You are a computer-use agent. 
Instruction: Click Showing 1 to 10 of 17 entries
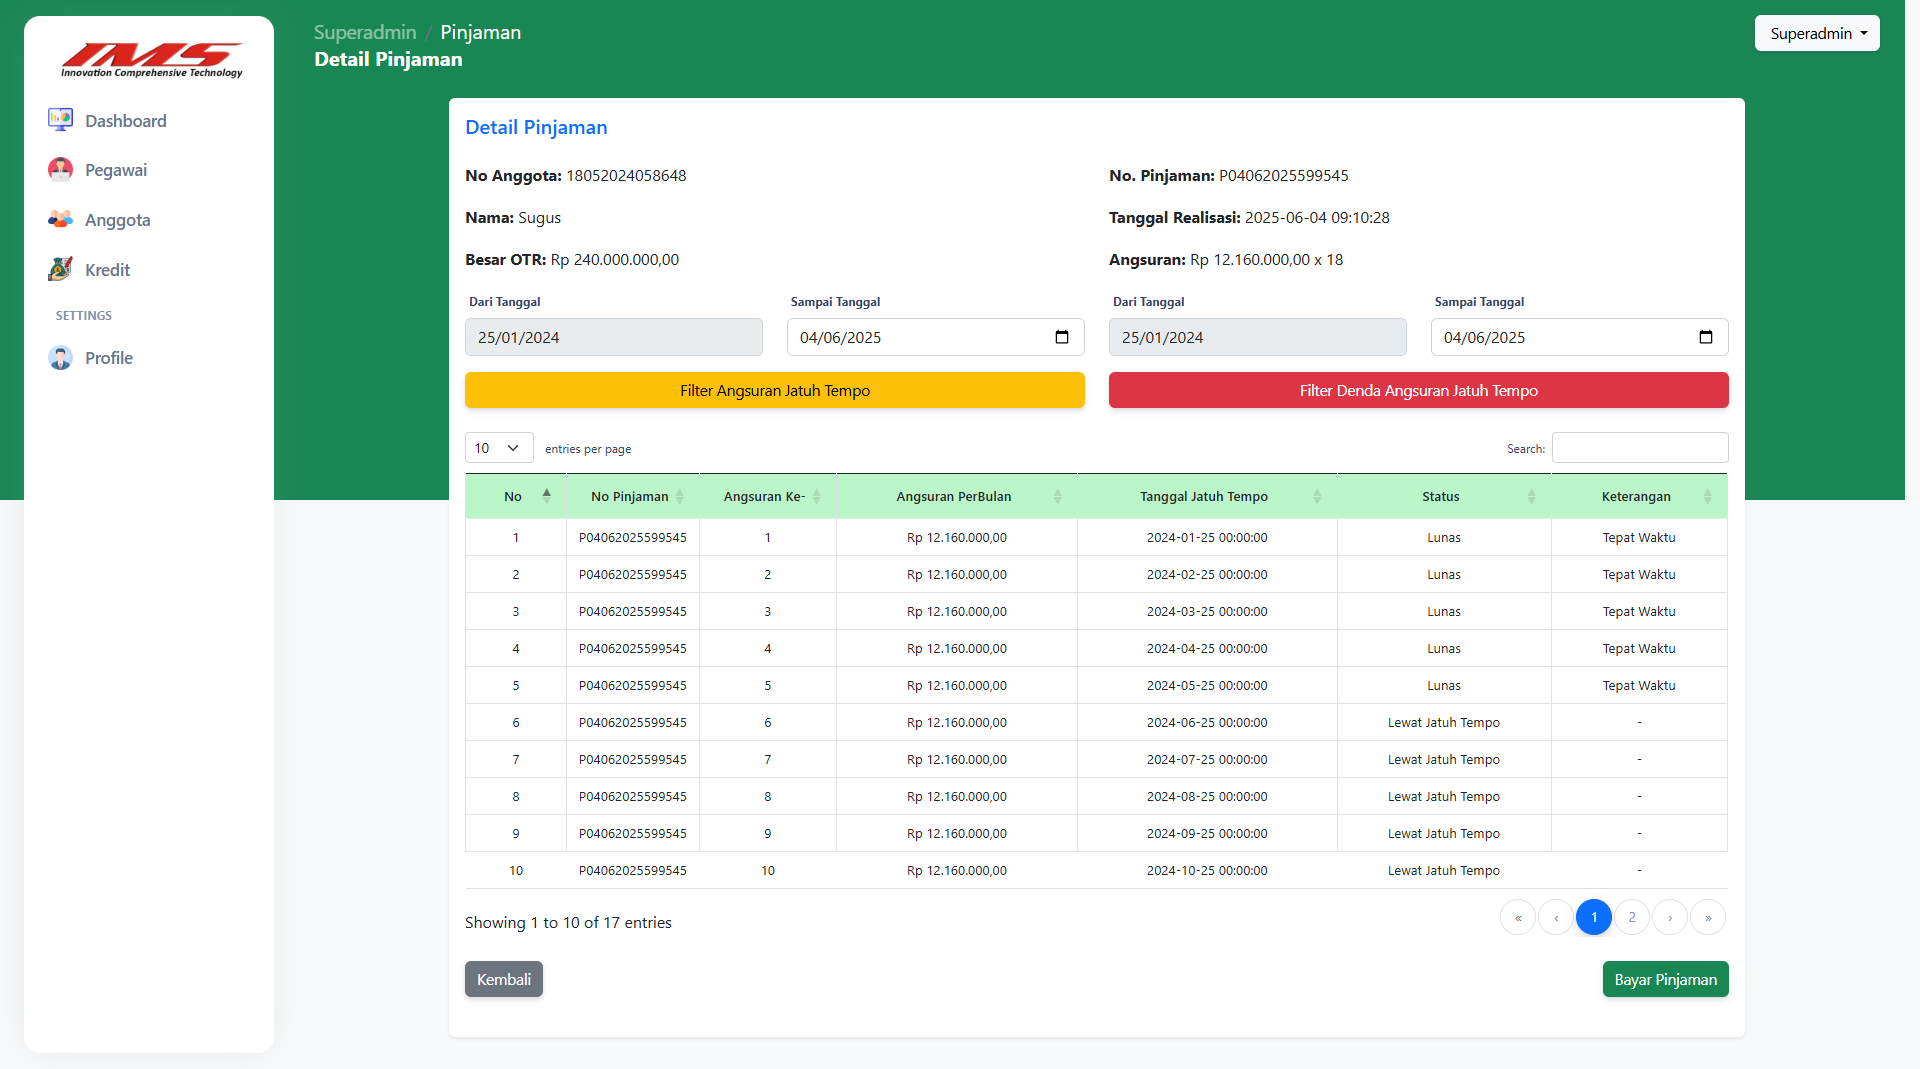click(568, 922)
